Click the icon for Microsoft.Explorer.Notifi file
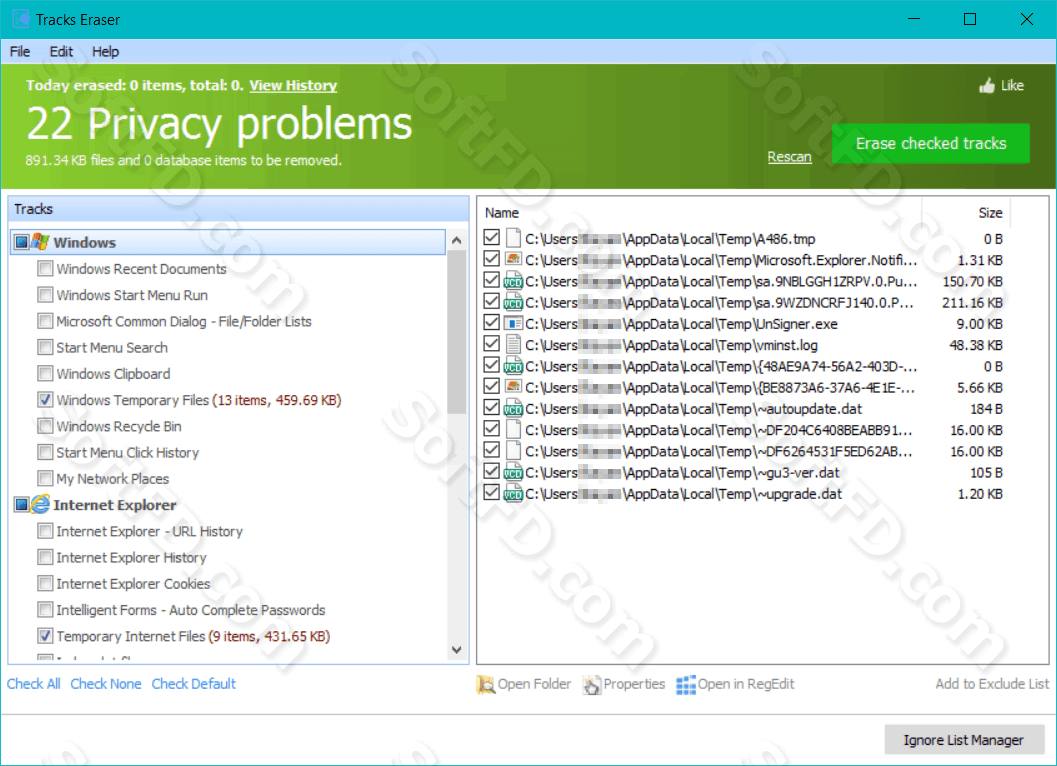Viewport: 1057px width, 766px height. (x=514, y=260)
